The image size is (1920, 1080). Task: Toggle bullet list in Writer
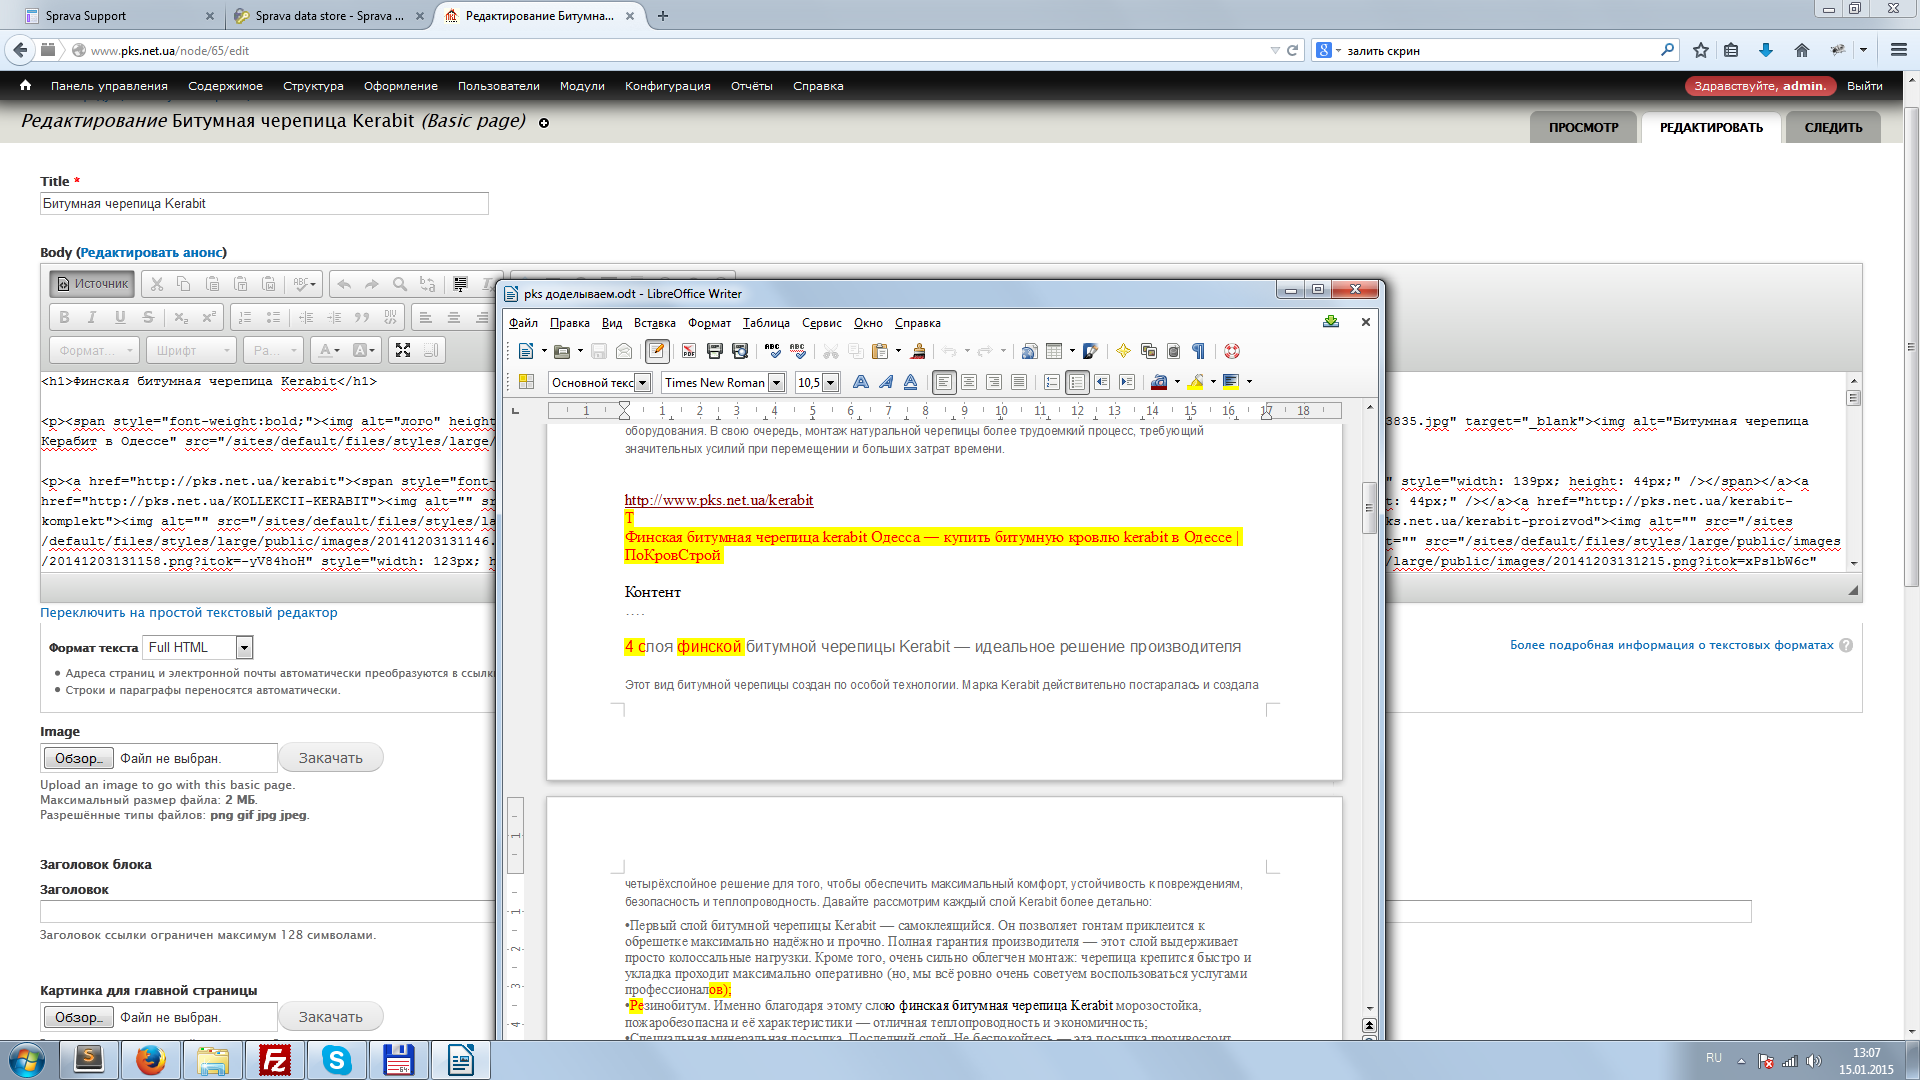click(x=1077, y=382)
